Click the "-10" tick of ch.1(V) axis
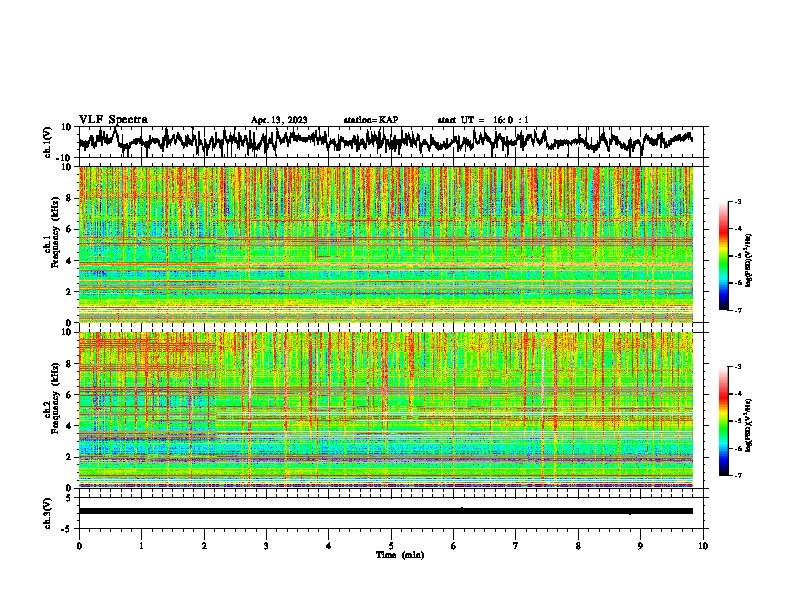 65,158
